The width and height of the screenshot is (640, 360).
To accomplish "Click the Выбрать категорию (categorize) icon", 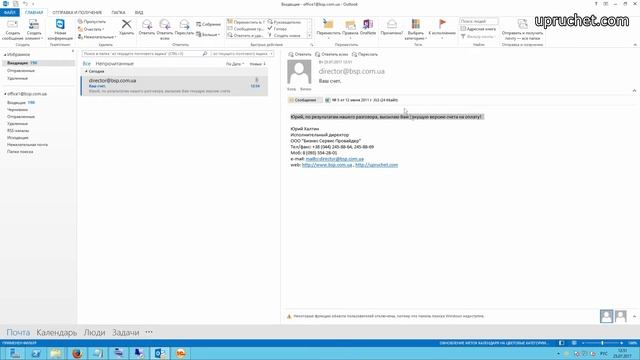I will (x=416, y=24).
